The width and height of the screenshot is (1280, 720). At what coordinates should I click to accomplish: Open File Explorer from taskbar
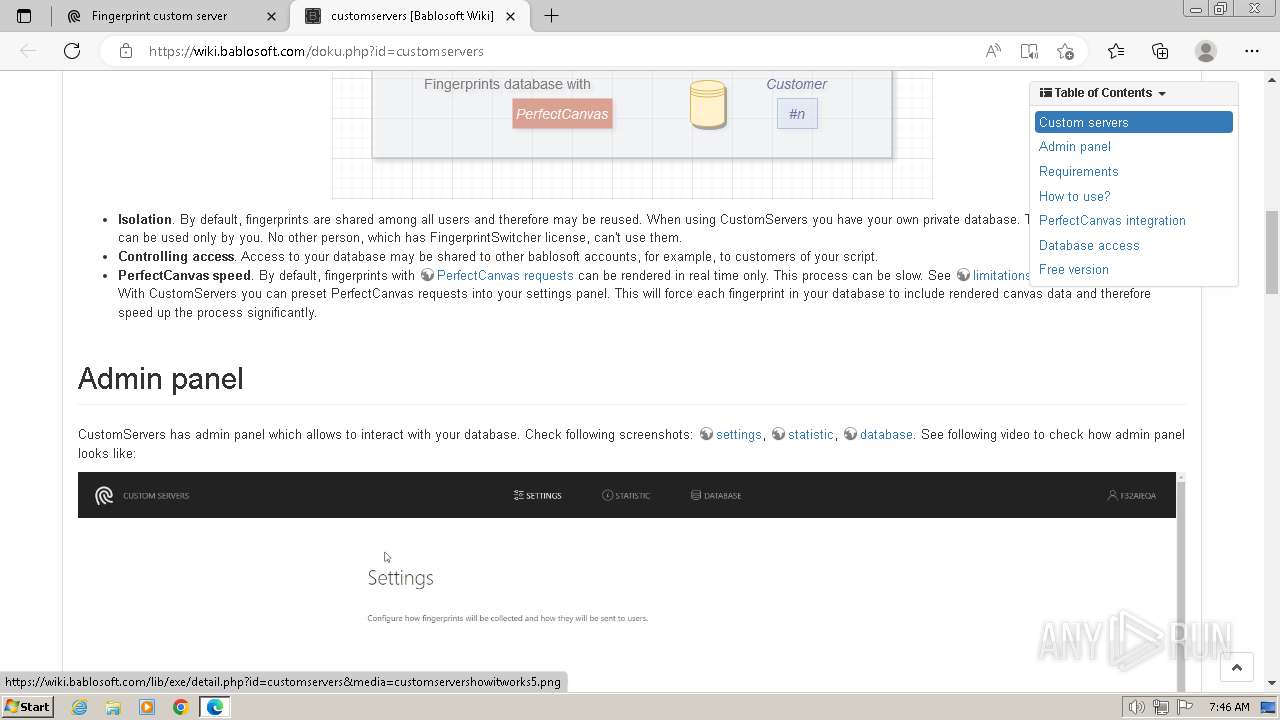tap(113, 707)
